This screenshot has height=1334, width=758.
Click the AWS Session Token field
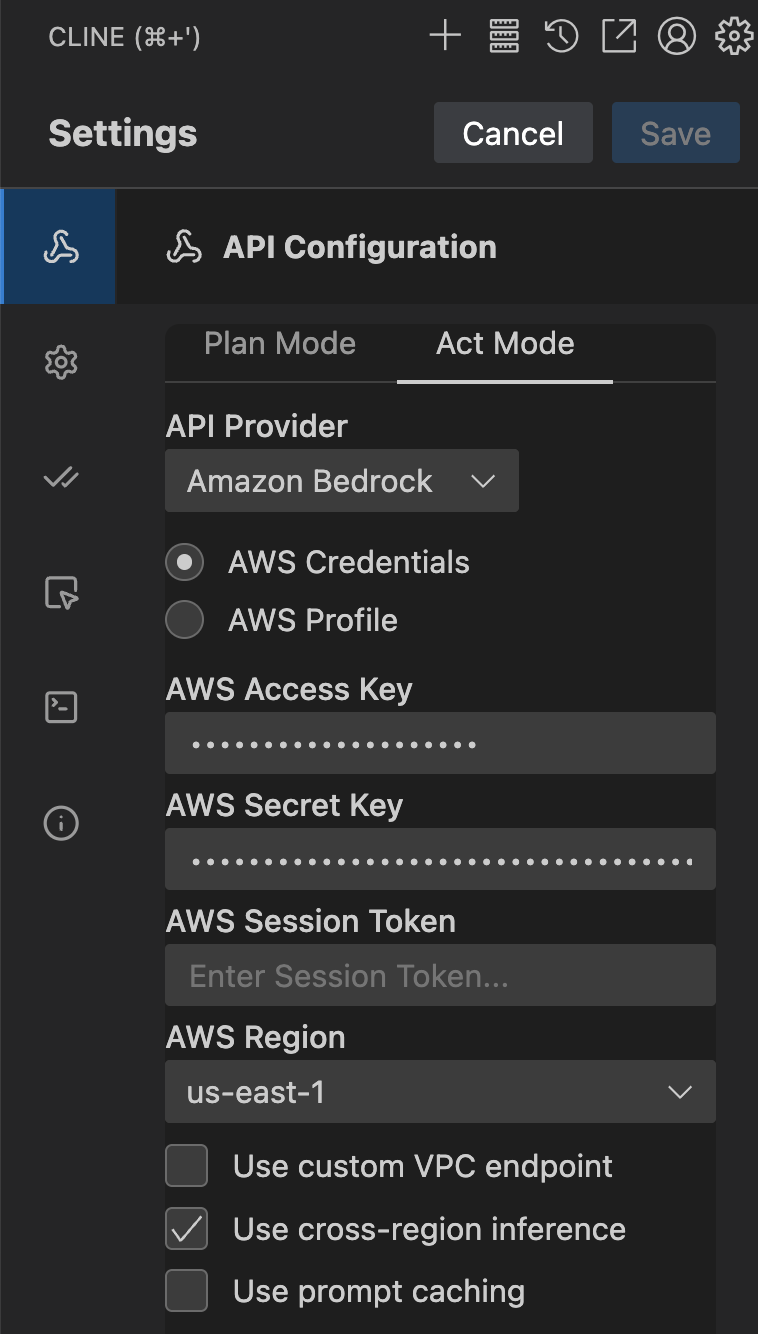coord(440,976)
